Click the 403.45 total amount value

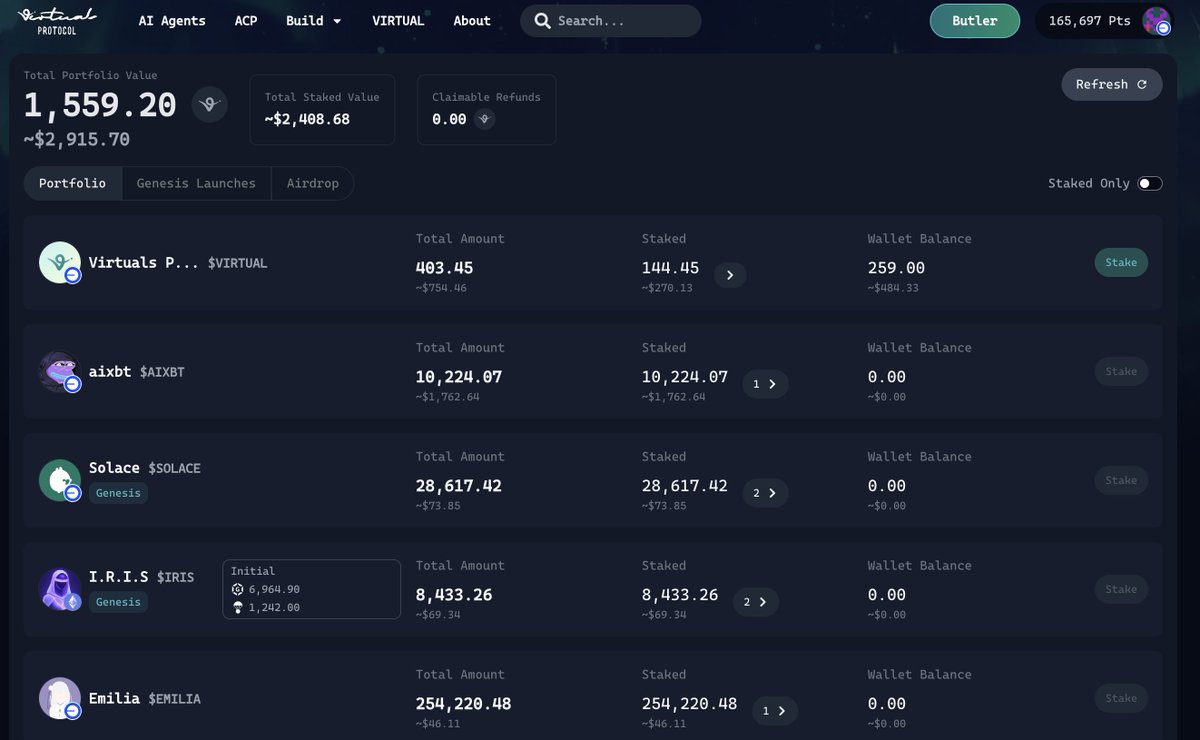tap(444, 268)
